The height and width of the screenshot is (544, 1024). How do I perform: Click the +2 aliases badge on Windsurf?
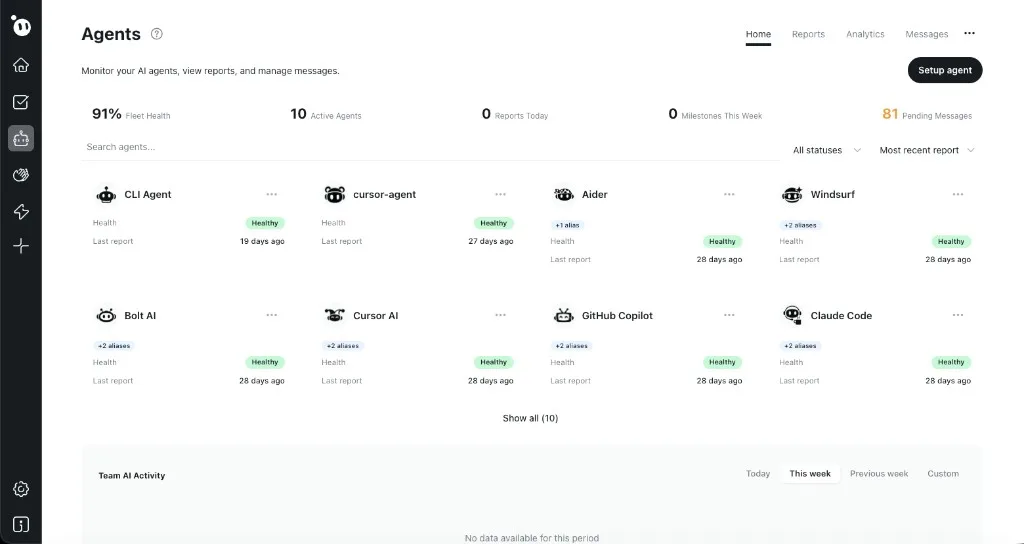(800, 225)
